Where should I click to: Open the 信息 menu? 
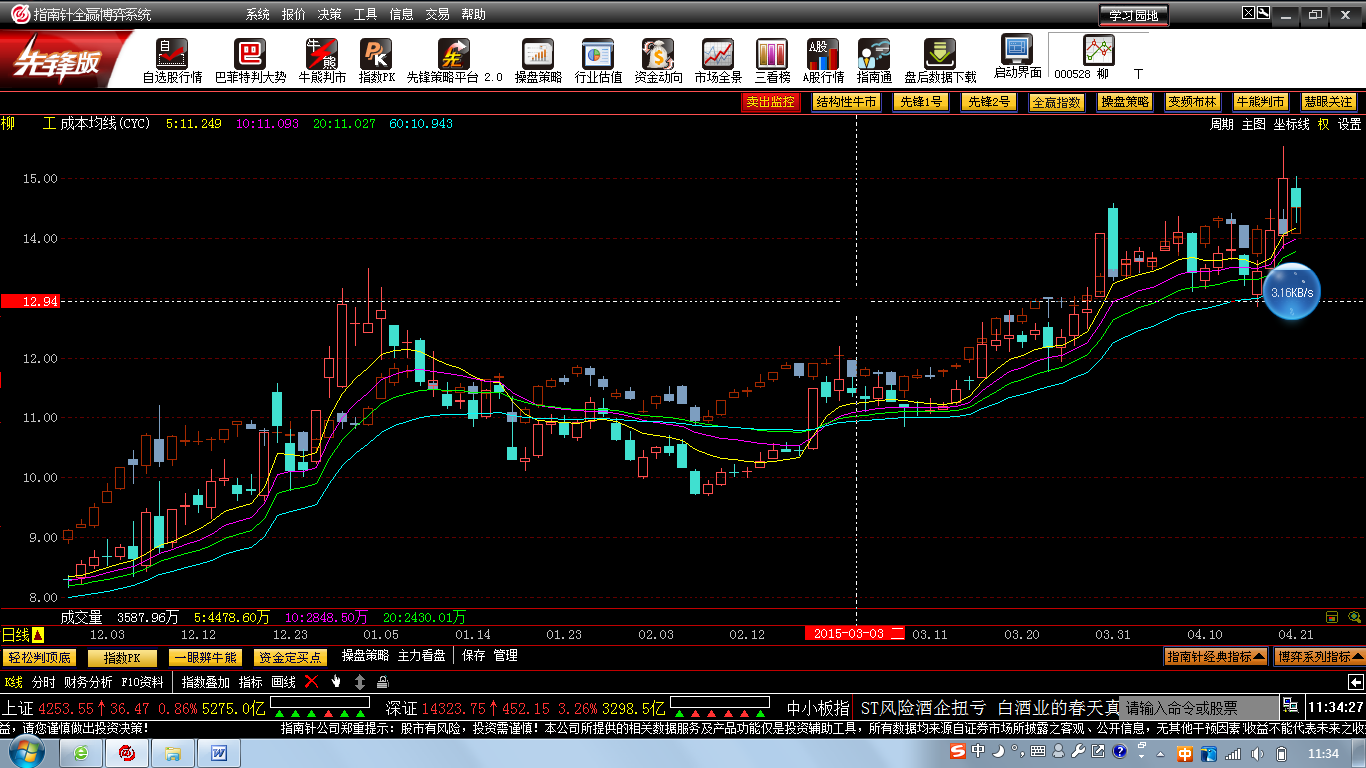click(401, 15)
